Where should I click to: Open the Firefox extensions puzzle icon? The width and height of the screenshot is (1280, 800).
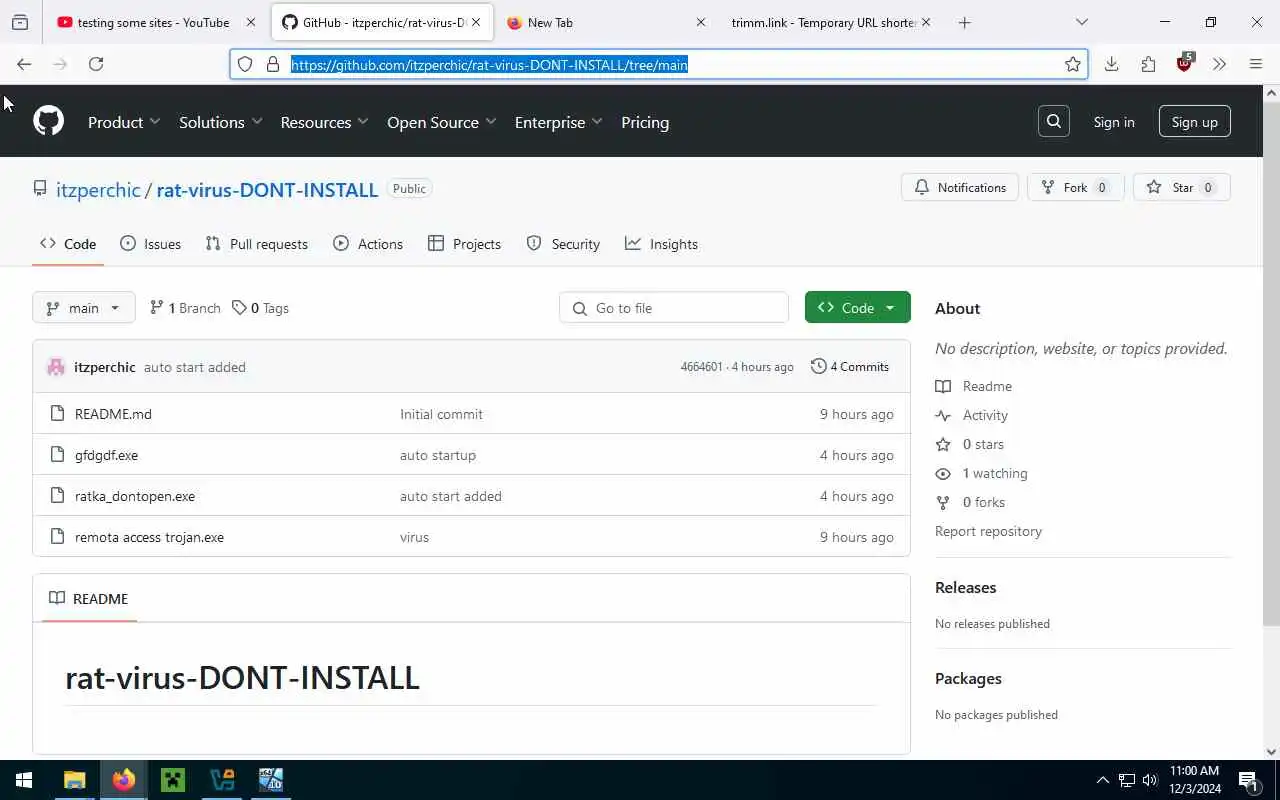(1148, 64)
